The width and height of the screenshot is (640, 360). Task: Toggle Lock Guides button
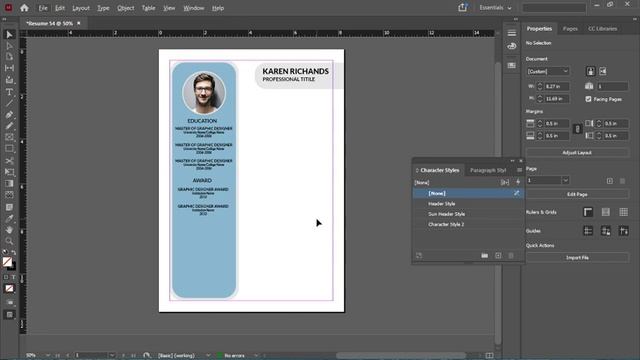606,231
